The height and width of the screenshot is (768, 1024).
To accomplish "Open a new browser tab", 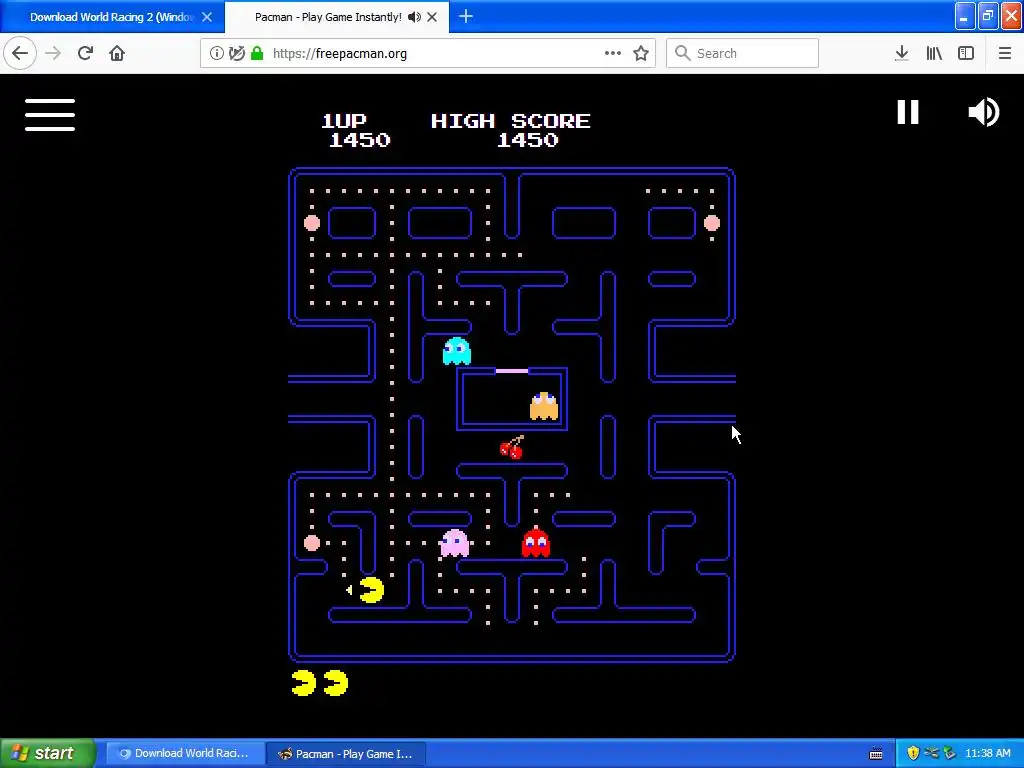I will (x=466, y=16).
